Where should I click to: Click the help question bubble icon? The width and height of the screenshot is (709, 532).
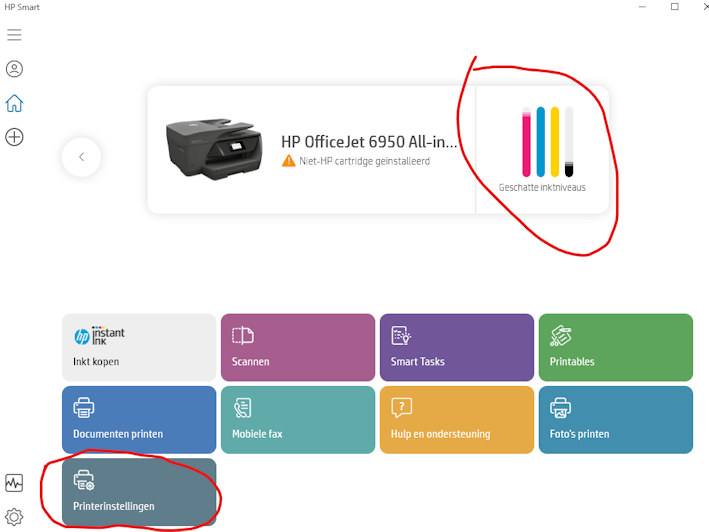pyautogui.click(x=402, y=407)
